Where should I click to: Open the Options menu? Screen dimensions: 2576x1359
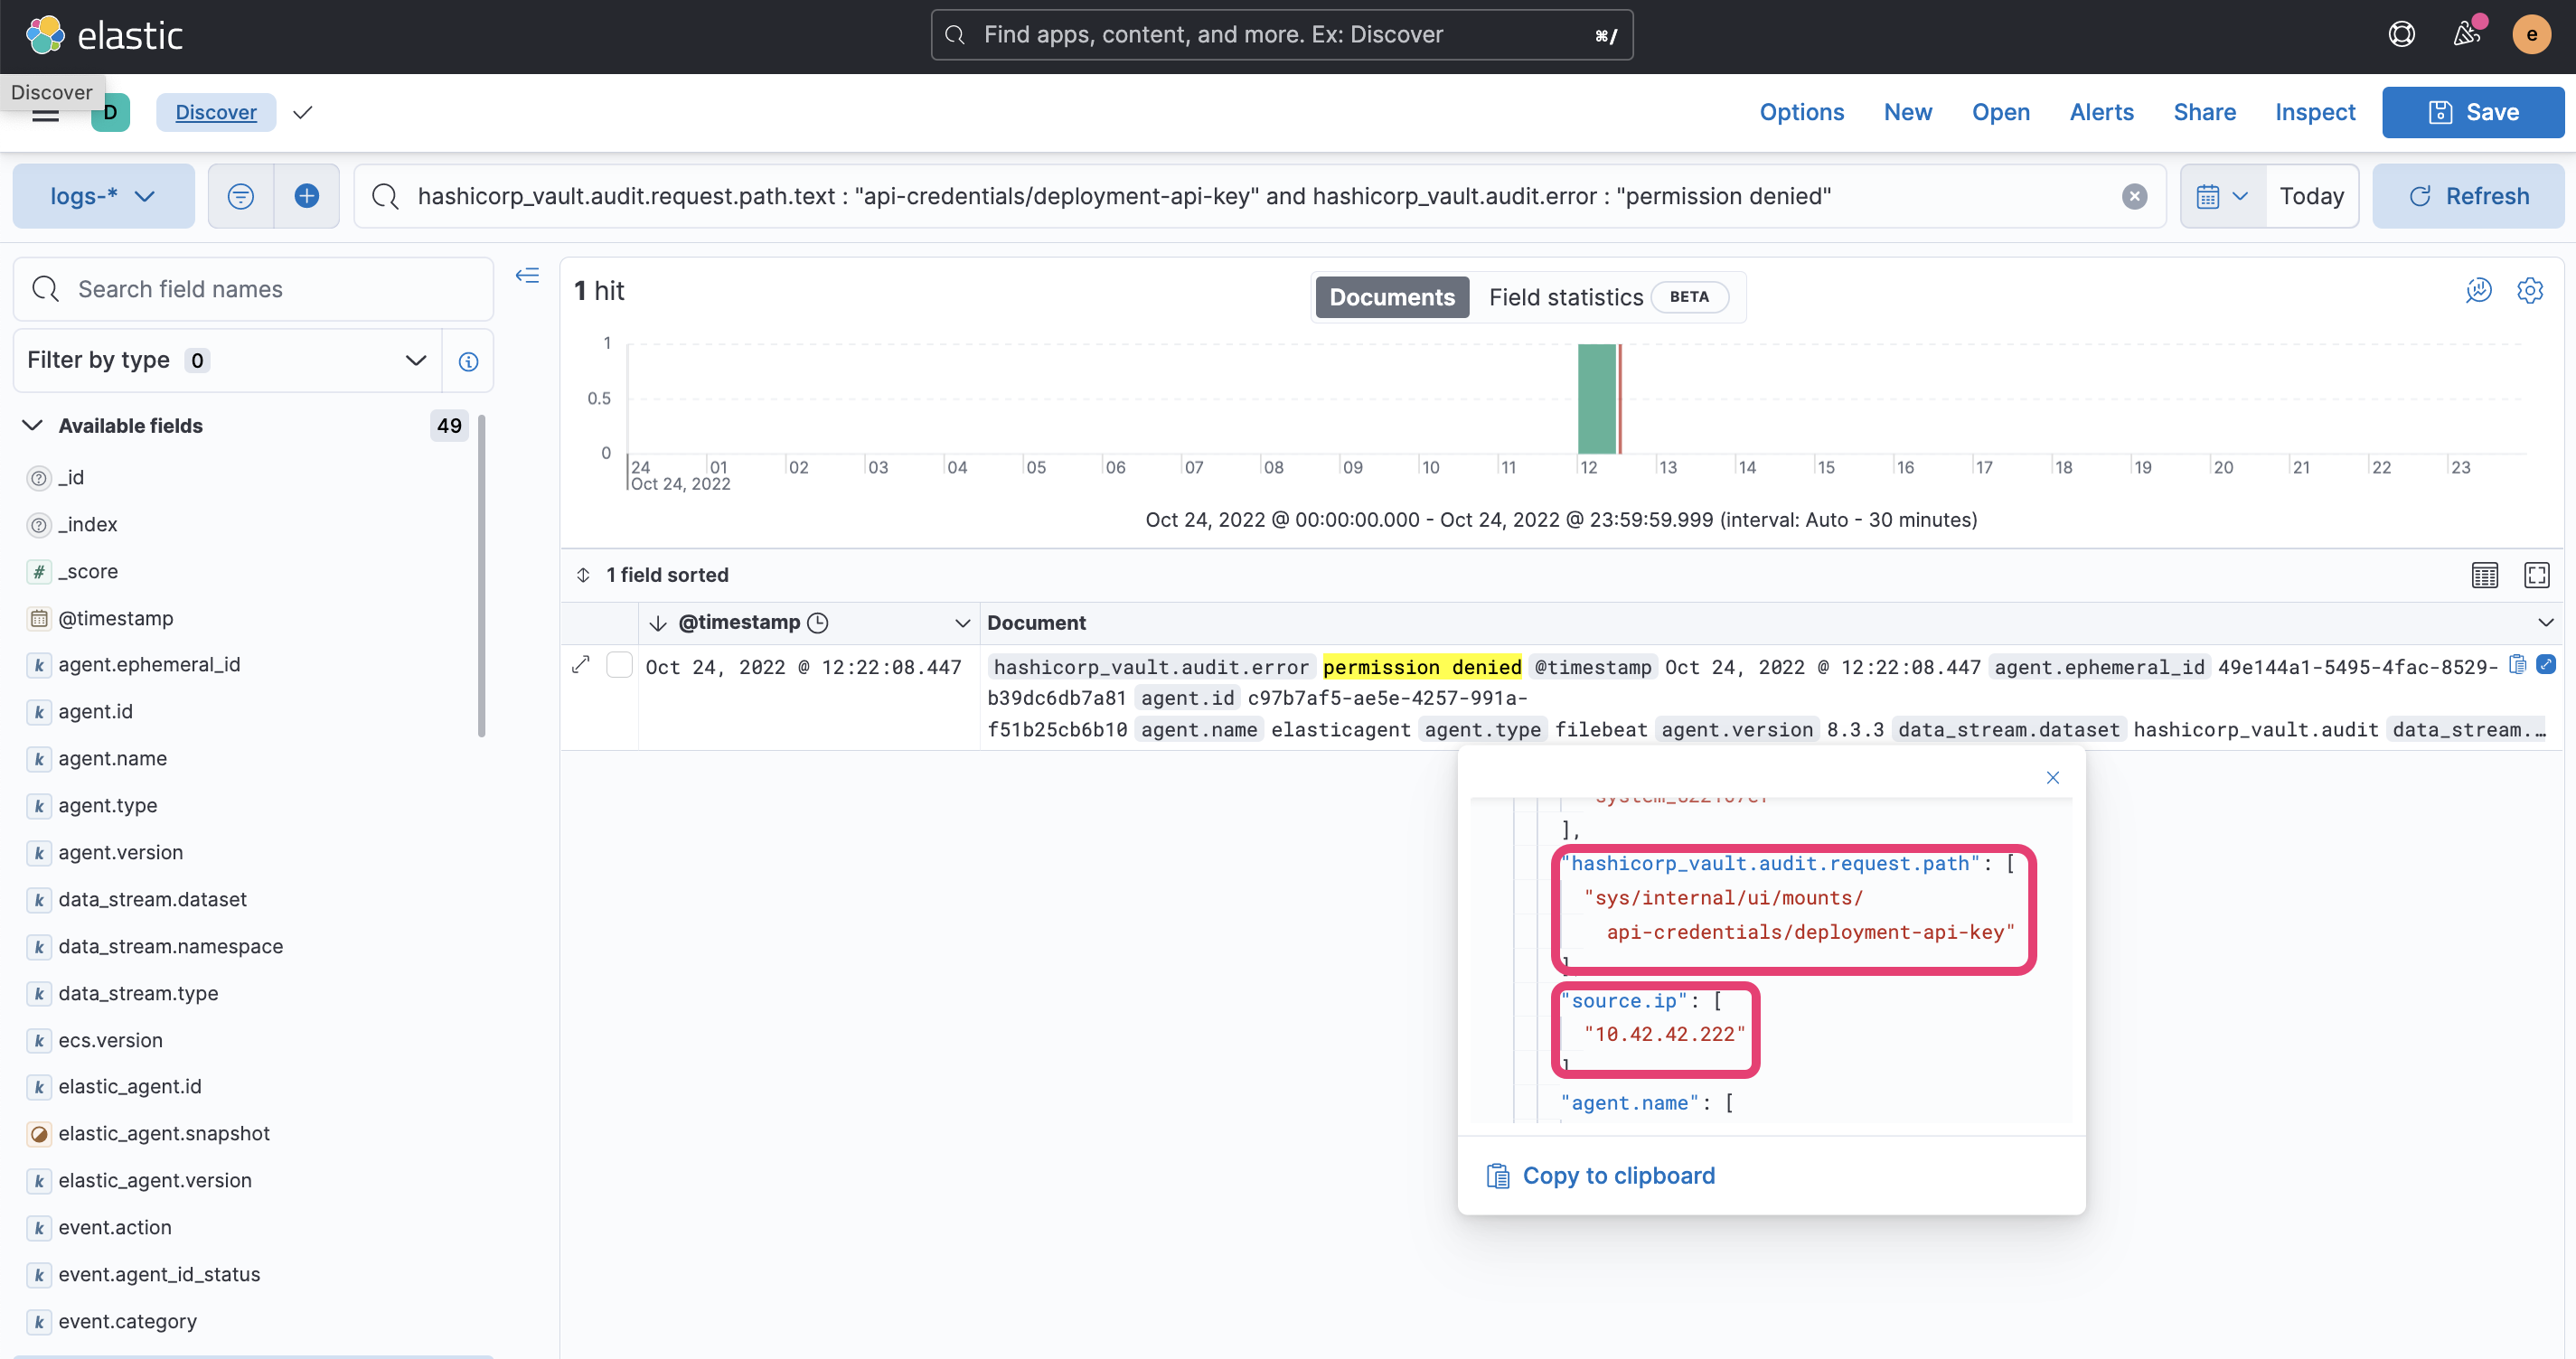coord(1801,112)
